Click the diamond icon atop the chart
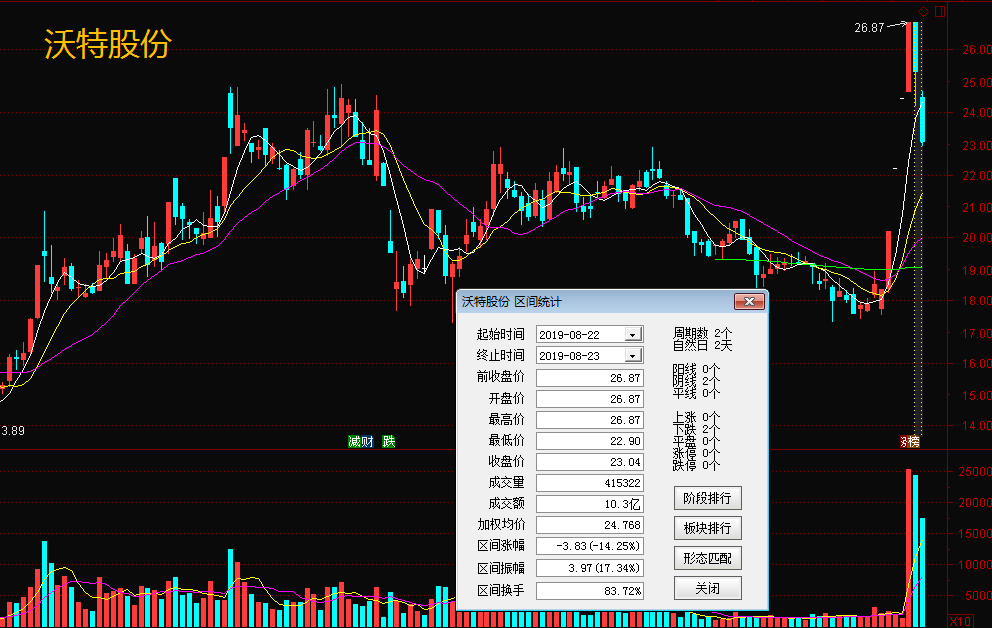Image resolution: width=992 pixels, height=628 pixels. pos(924,11)
